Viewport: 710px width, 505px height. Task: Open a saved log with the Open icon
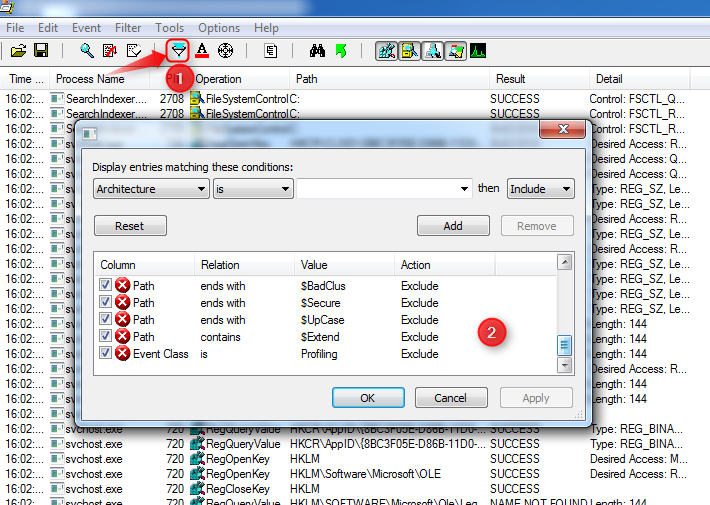18,51
